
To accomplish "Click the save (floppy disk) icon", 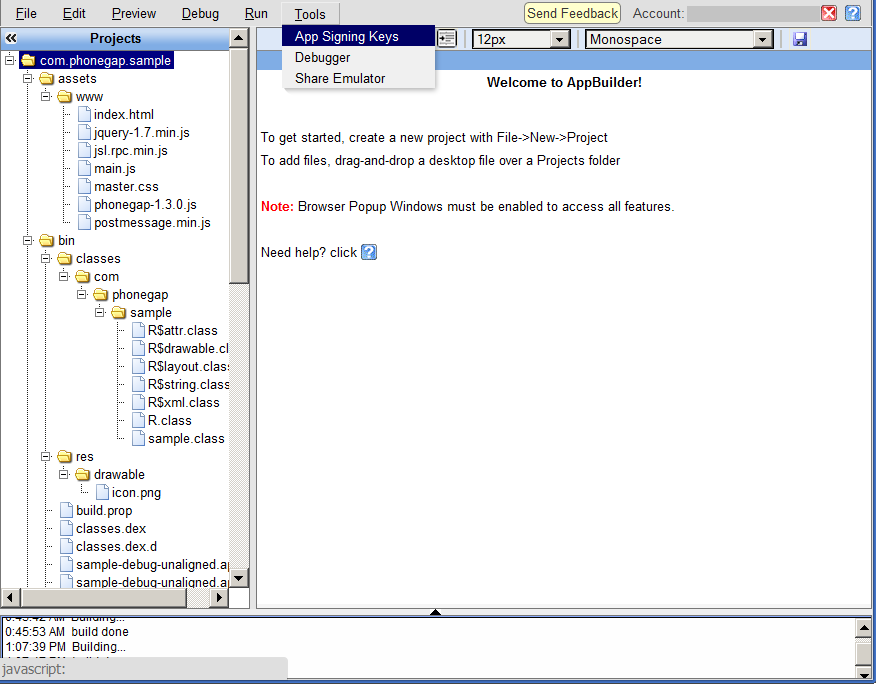I will (800, 39).
